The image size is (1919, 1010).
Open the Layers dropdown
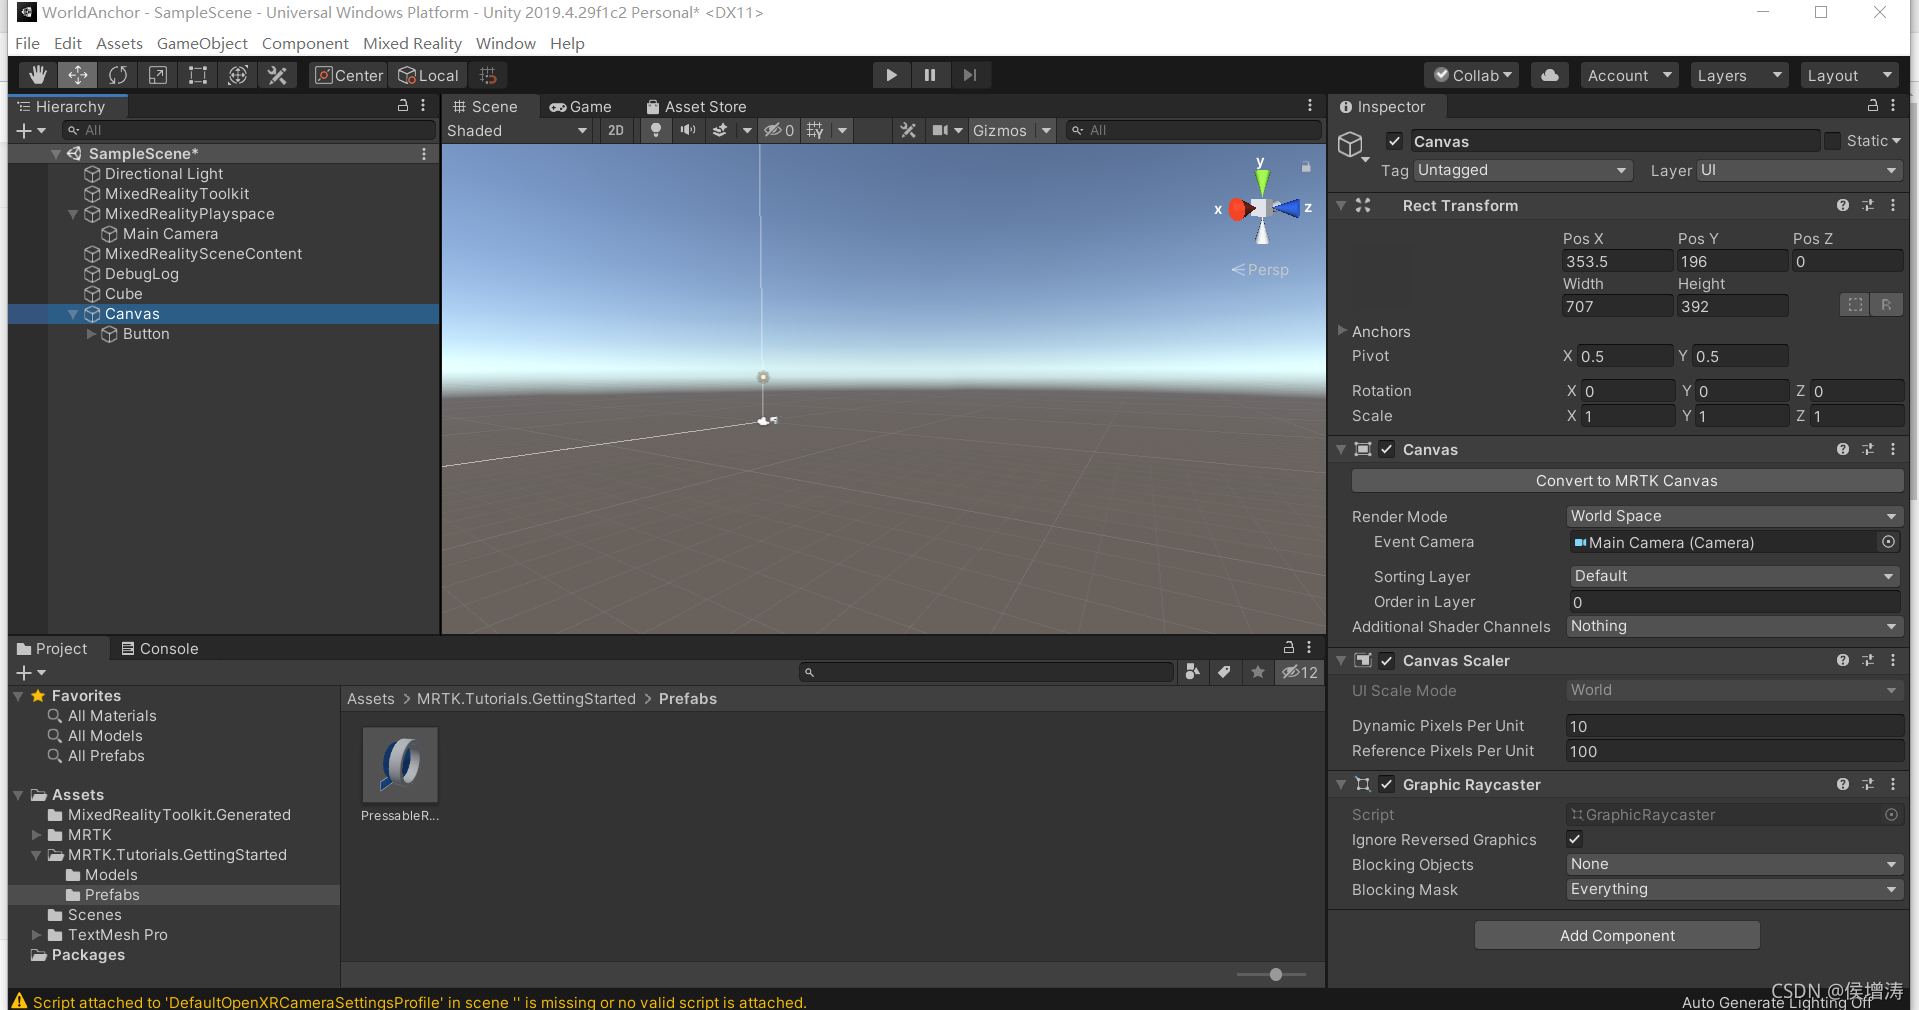coord(1740,75)
